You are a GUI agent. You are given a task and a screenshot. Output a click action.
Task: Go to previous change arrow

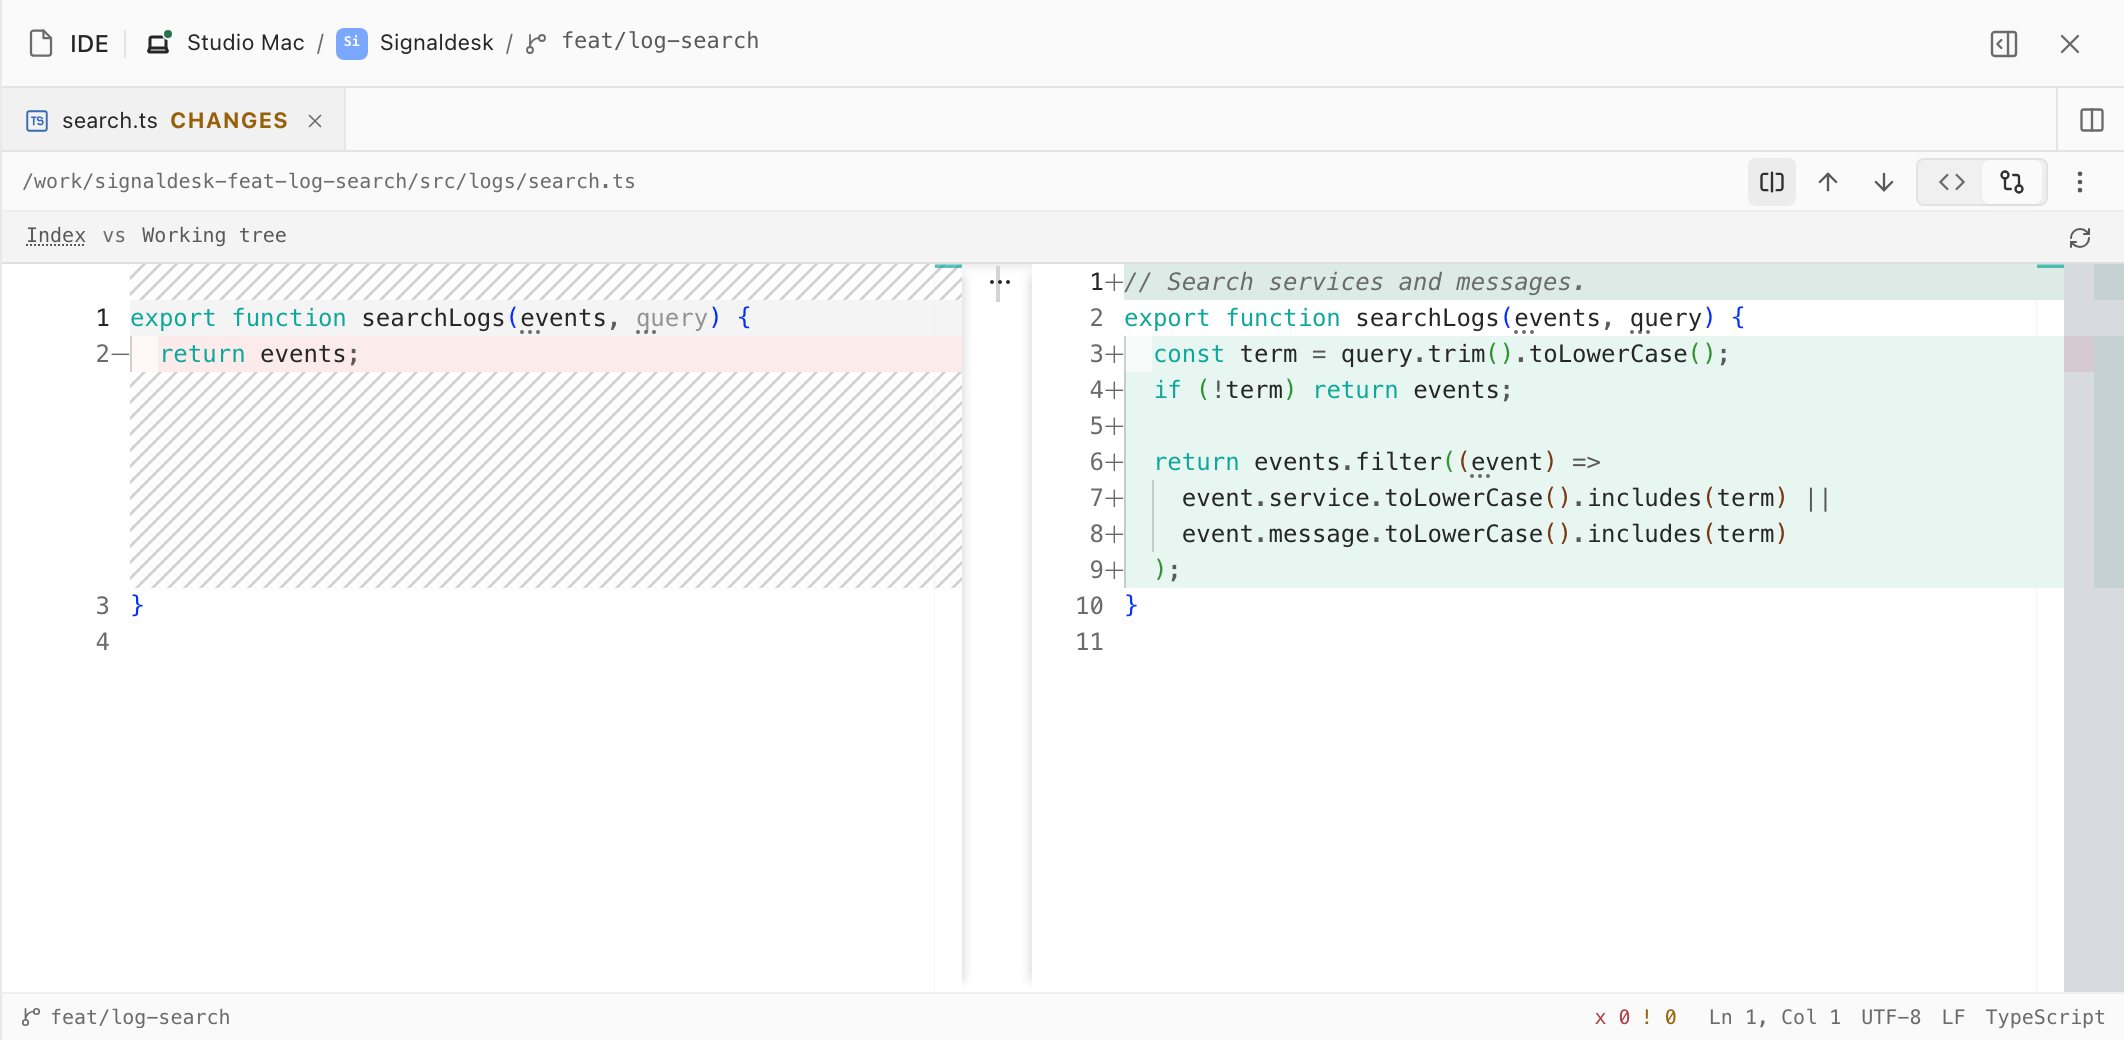tap(1828, 182)
